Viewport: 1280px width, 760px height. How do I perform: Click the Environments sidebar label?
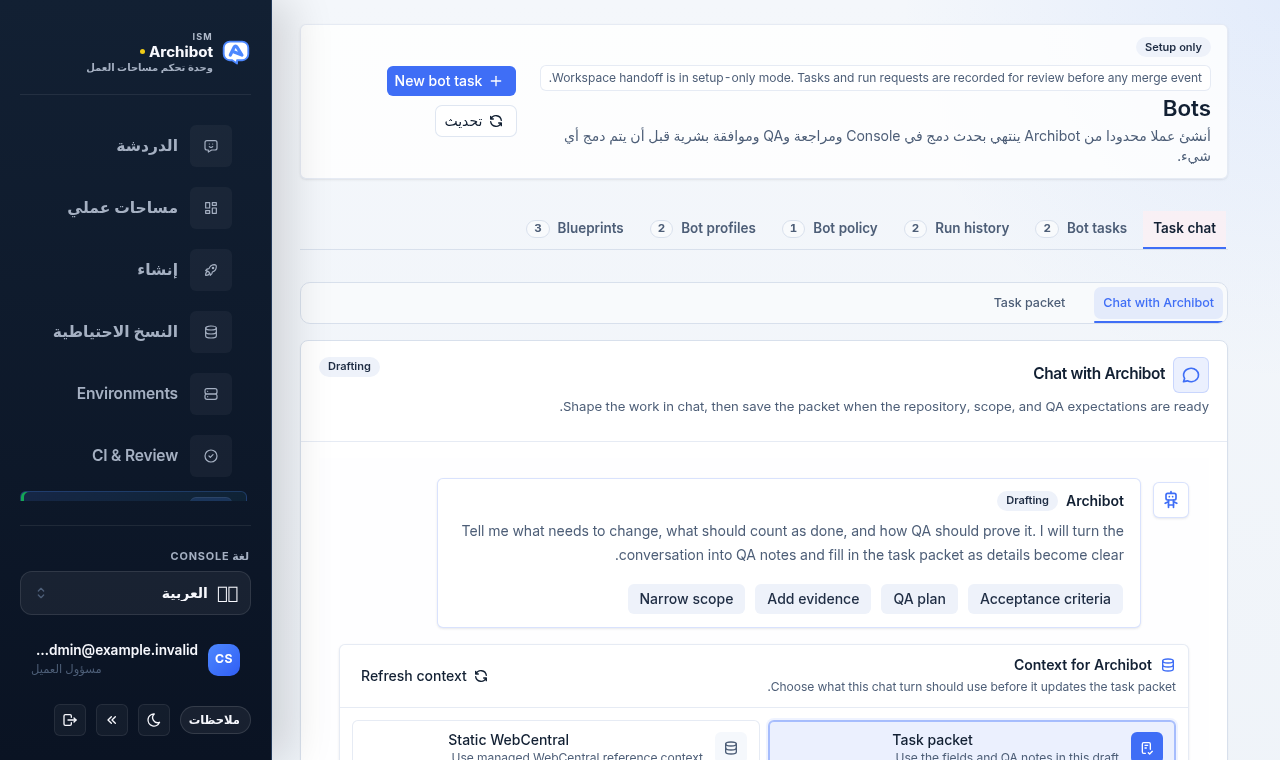(127, 394)
